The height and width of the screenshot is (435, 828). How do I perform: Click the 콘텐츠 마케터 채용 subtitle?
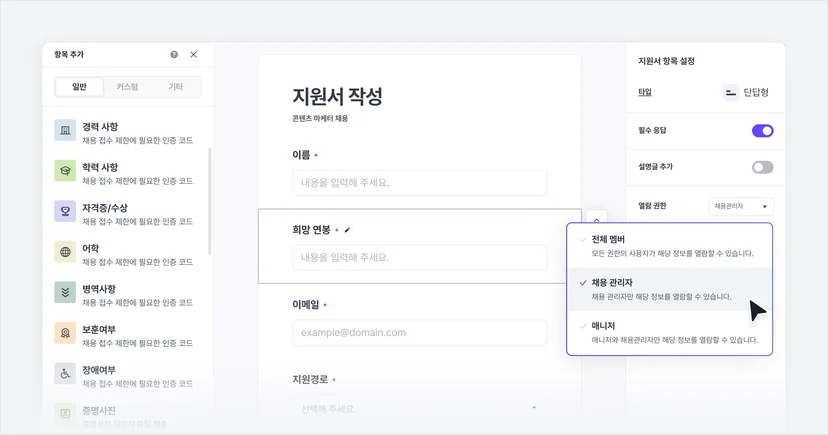click(x=320, y=119)
